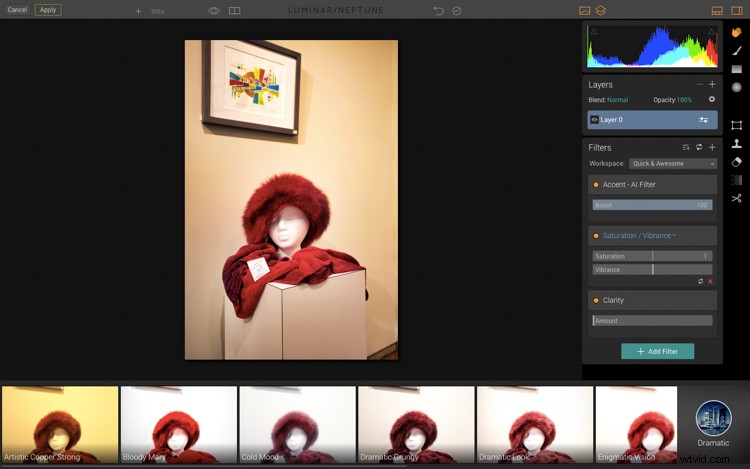This screenshot has height=469, width=750.
Task: Click the zoom in plus icon
Action: click(x=138, y=11)
